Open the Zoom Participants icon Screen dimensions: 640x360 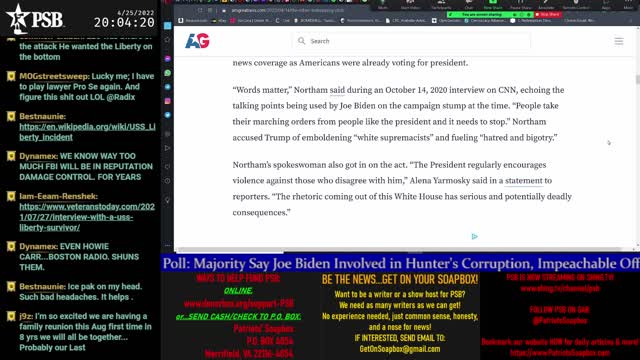[441, 3]
